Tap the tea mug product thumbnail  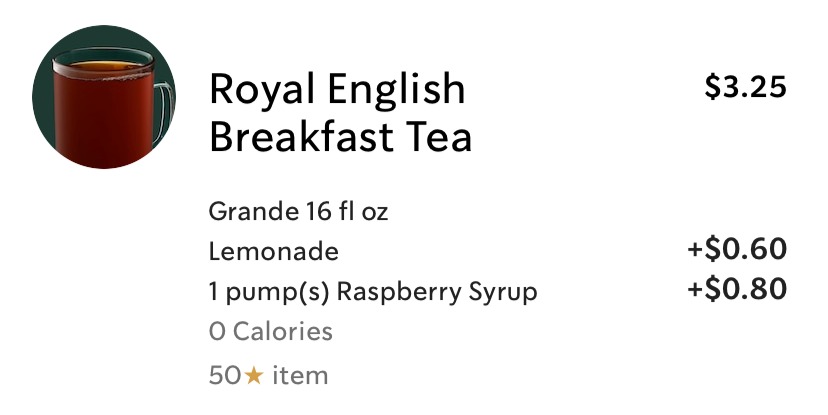(104, 97)
